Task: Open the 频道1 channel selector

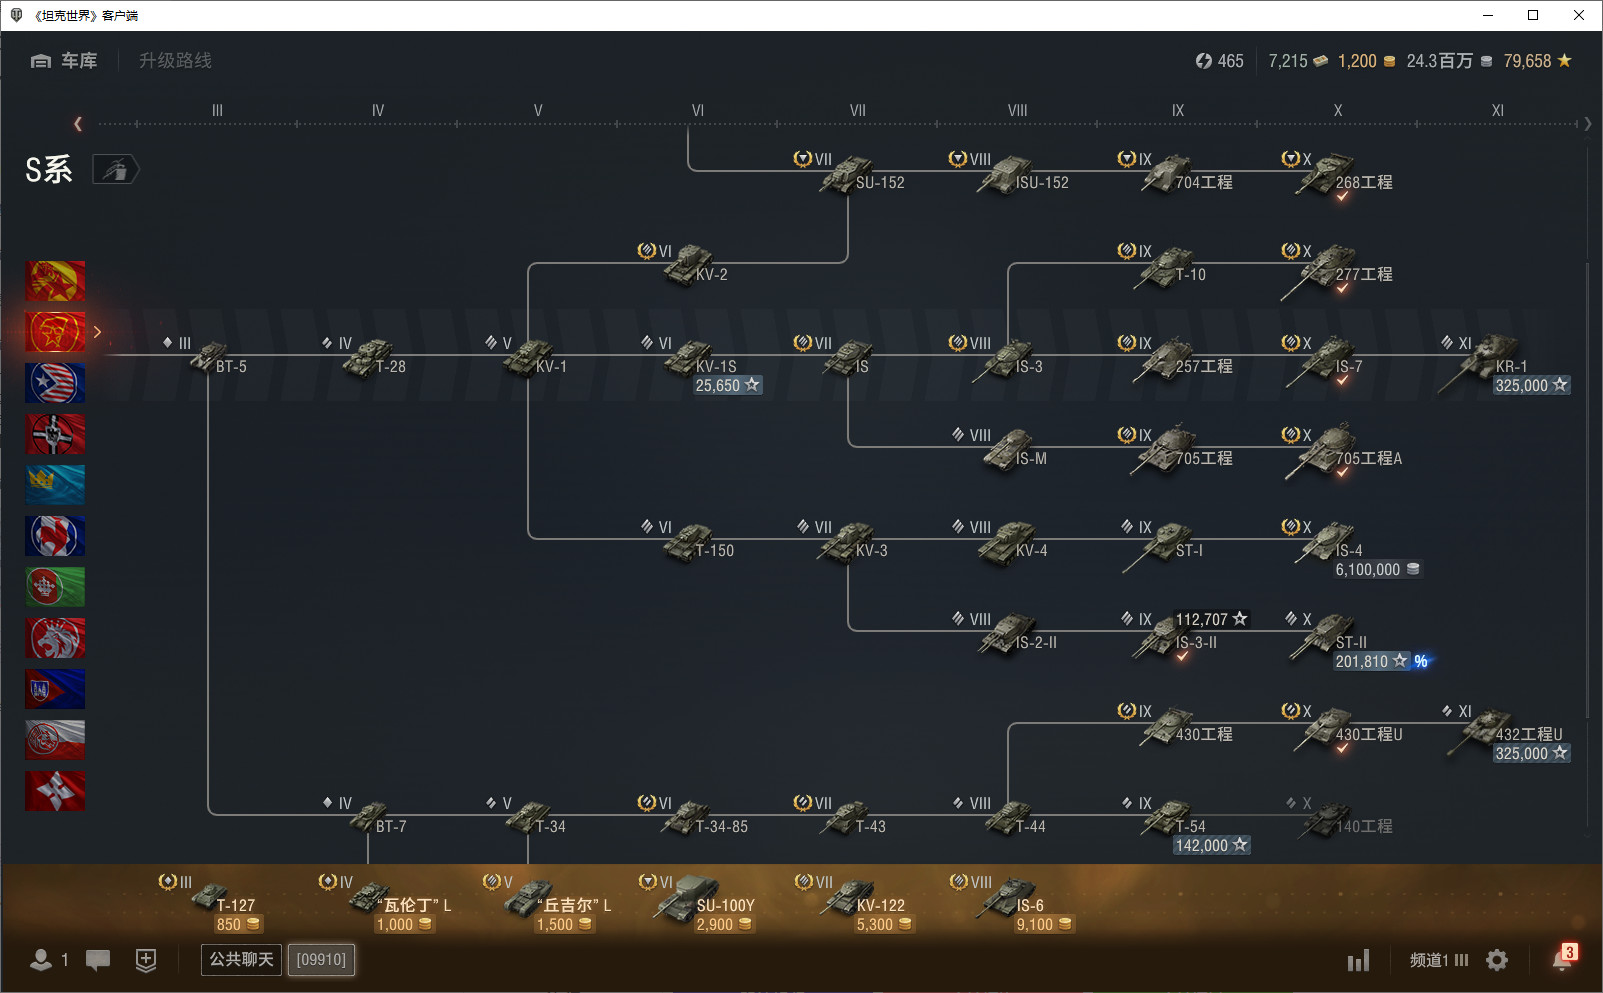Action: (x=1439, y=960)
